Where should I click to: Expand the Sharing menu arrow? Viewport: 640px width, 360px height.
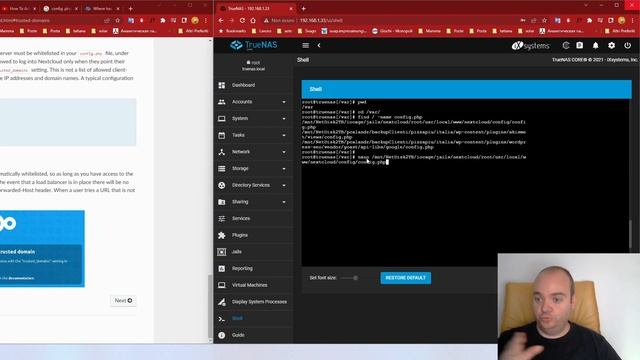click(x=284, y=202)
